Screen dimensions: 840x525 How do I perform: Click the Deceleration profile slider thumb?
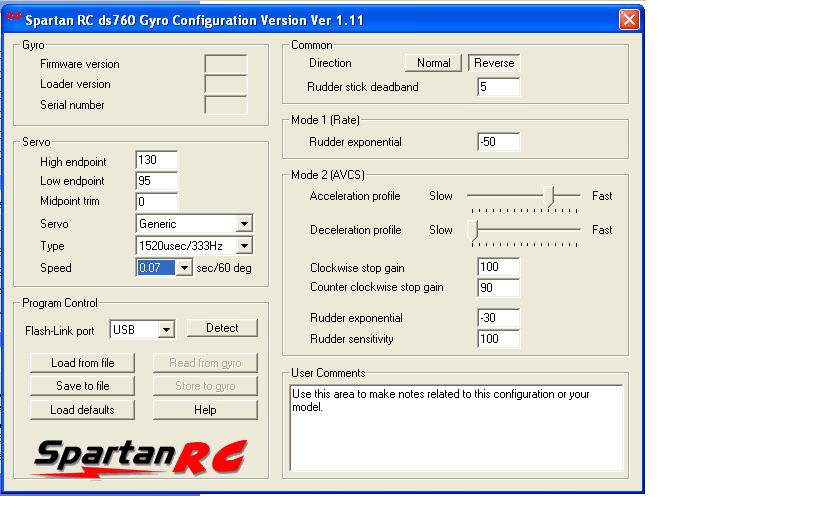click(473, 230)
